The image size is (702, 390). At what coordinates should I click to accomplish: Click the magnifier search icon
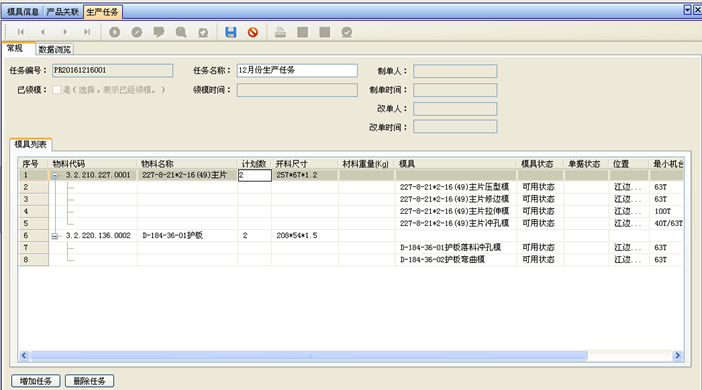coord(181,32)
